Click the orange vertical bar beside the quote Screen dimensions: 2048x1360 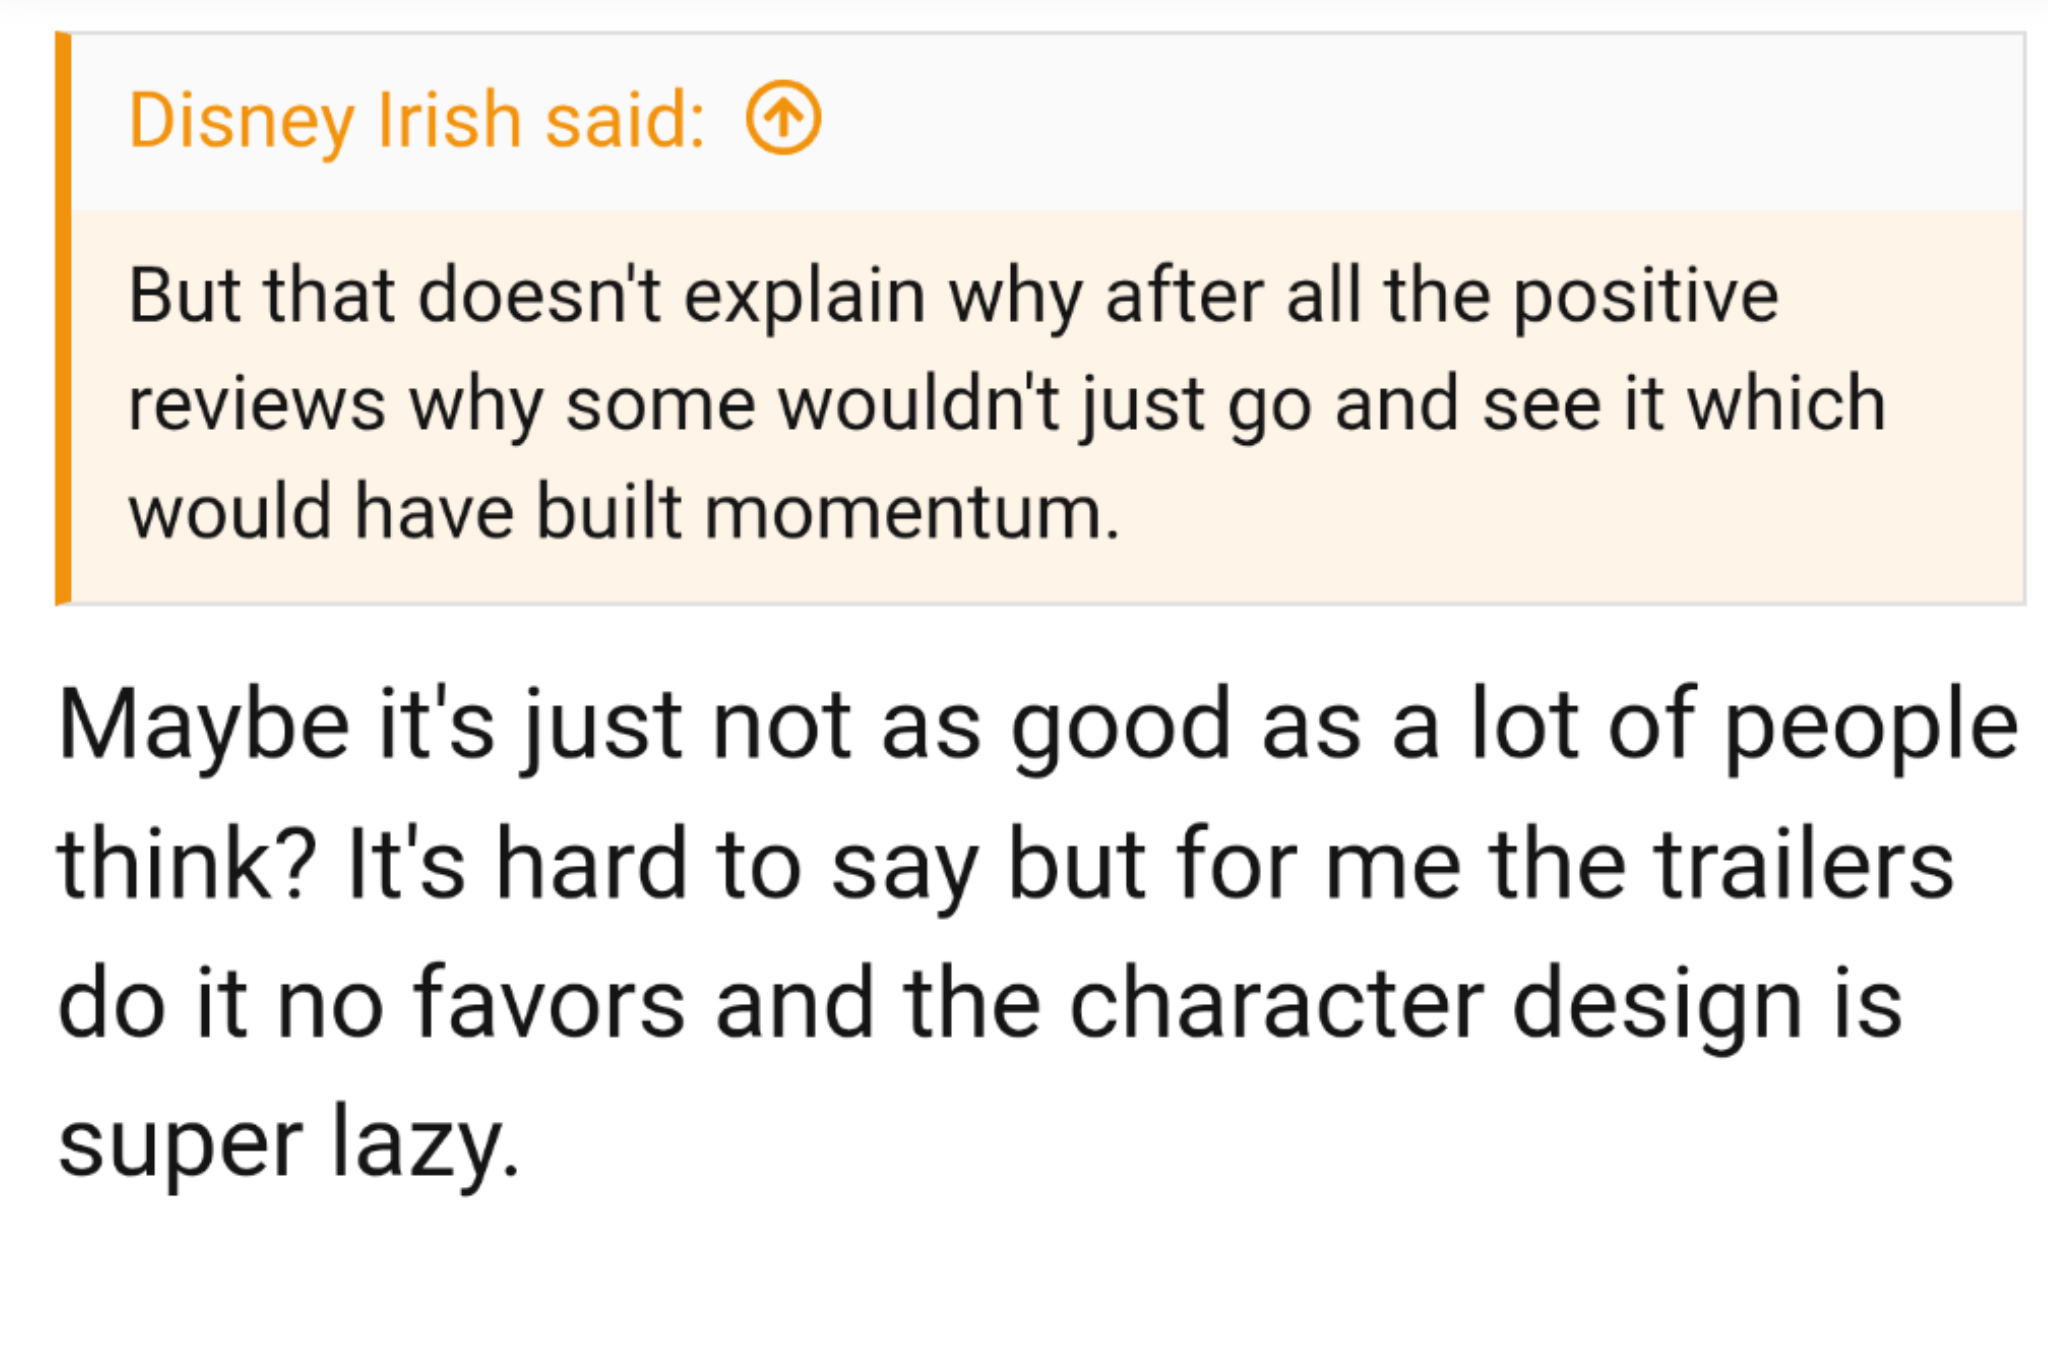click(x=63, y=318)
